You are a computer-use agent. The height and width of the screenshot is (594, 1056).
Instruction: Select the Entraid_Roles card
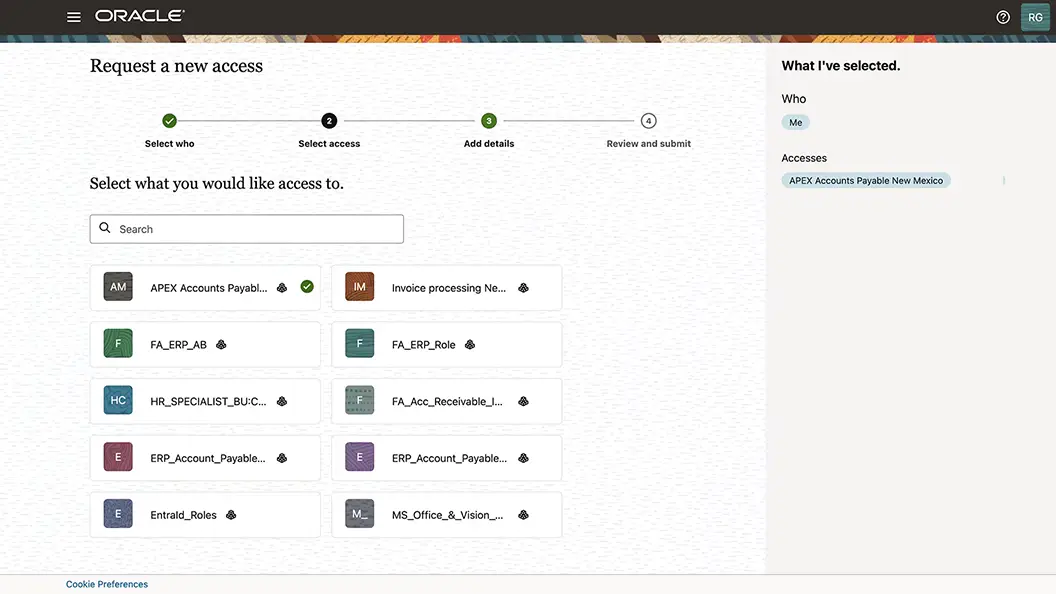[x=205, y=515]
